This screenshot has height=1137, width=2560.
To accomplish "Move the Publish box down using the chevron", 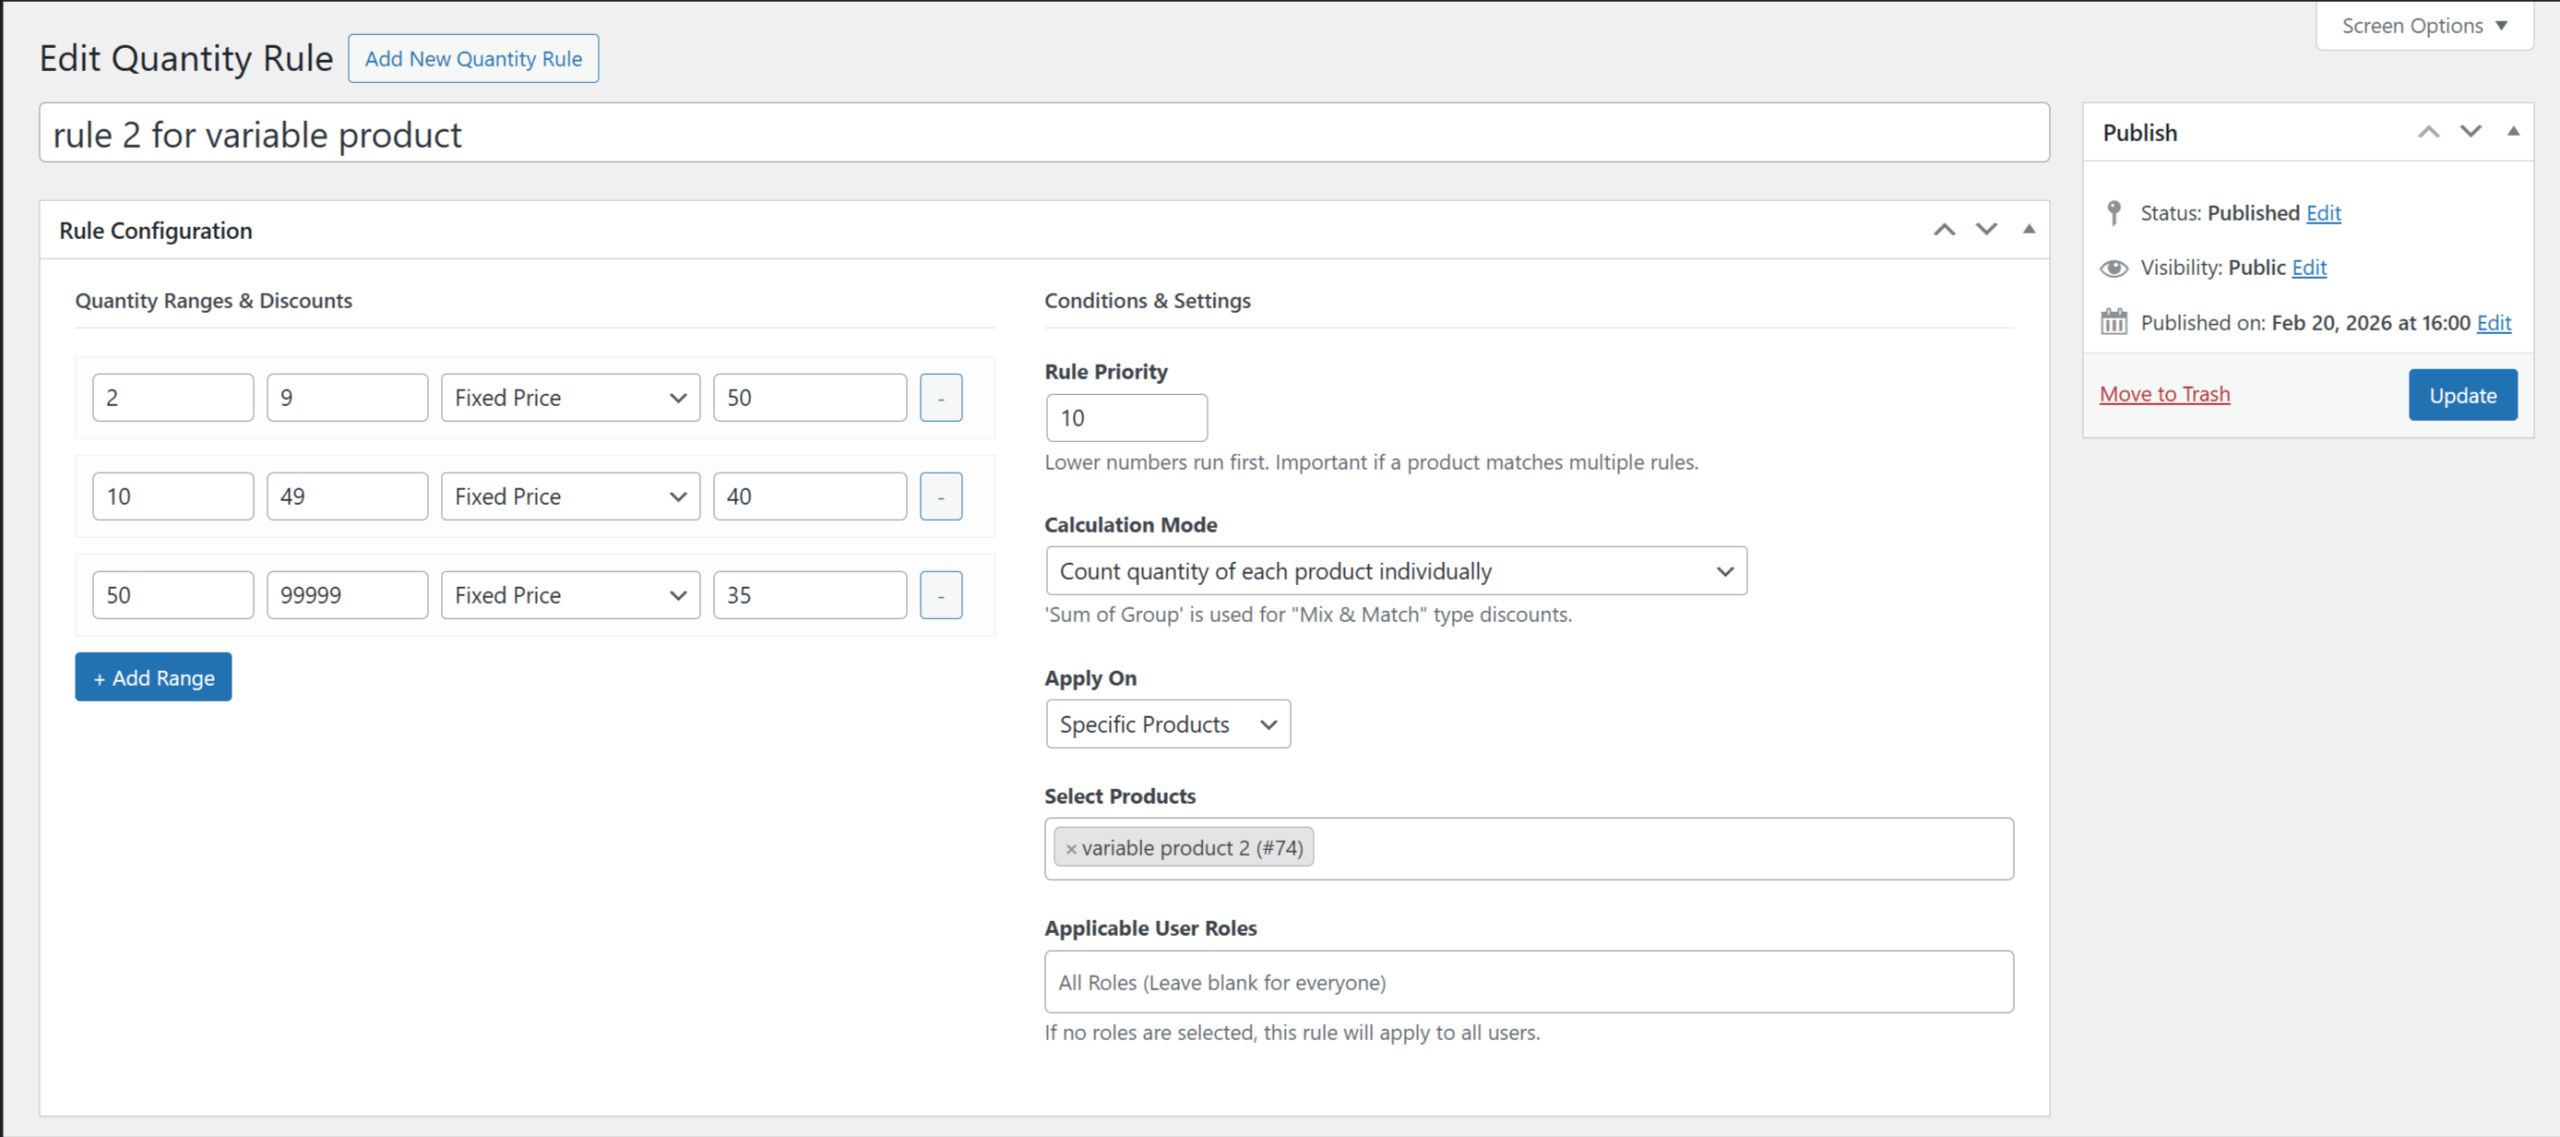I will (x=2470, y=131).
